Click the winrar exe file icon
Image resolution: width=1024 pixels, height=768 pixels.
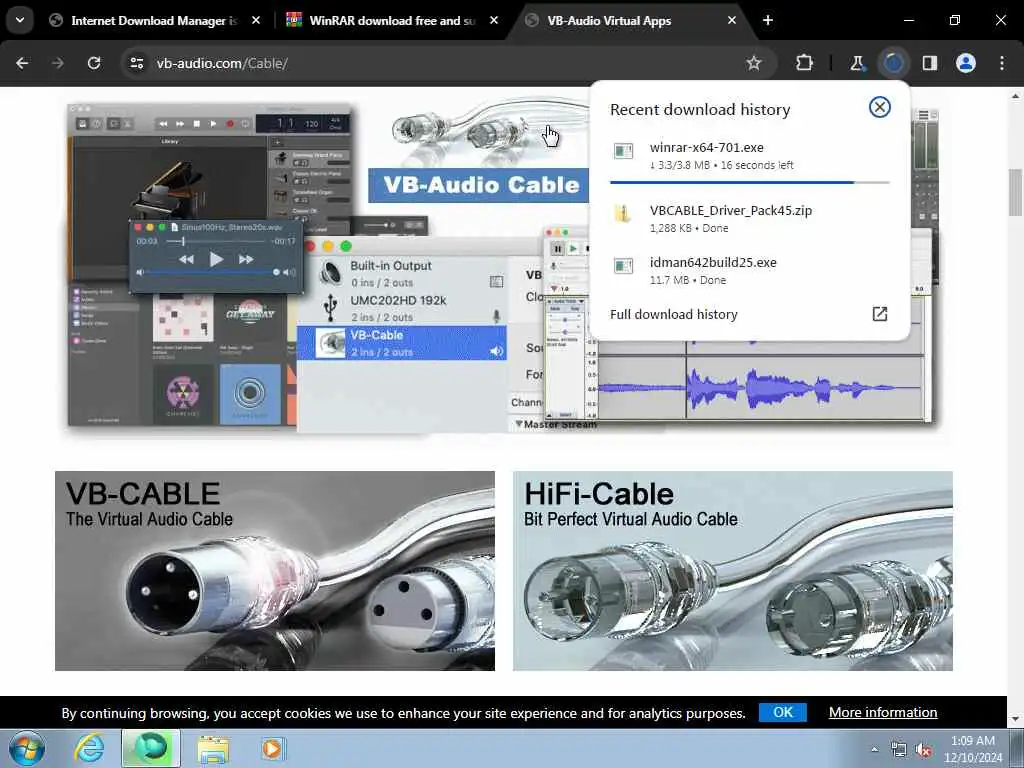point(623,152)
